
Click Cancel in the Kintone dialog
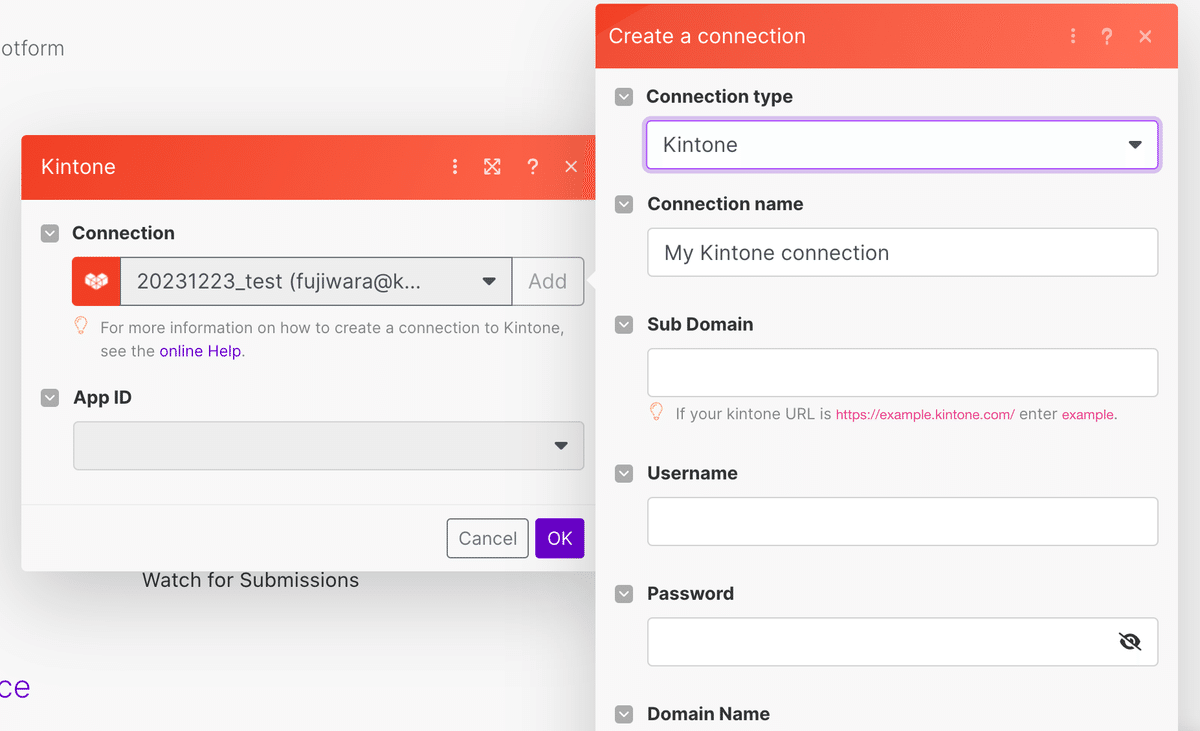click(x=488, y=538)
